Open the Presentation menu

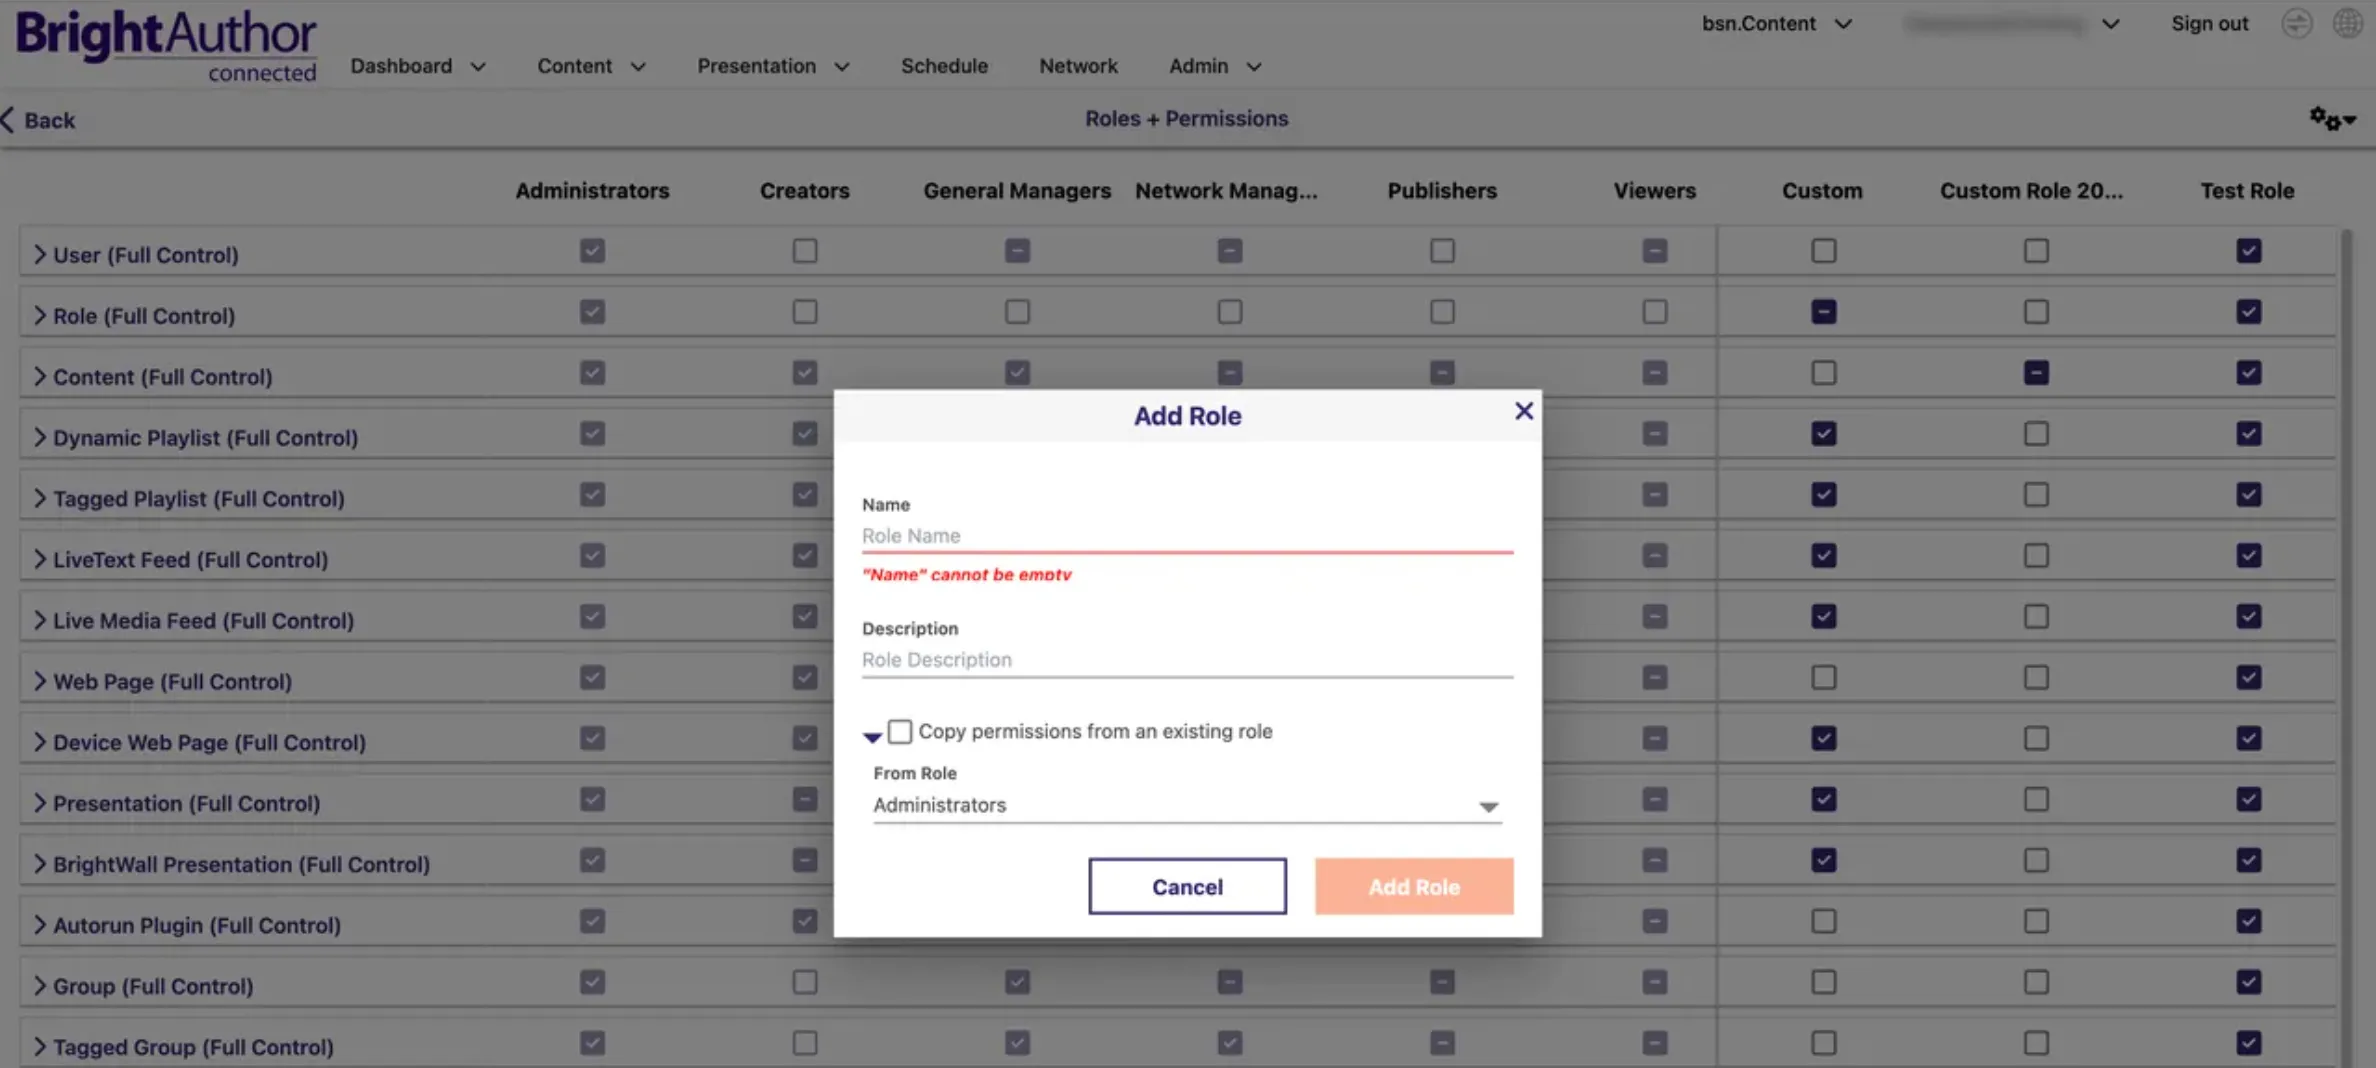pyautogui.click(x=773, y=66)
